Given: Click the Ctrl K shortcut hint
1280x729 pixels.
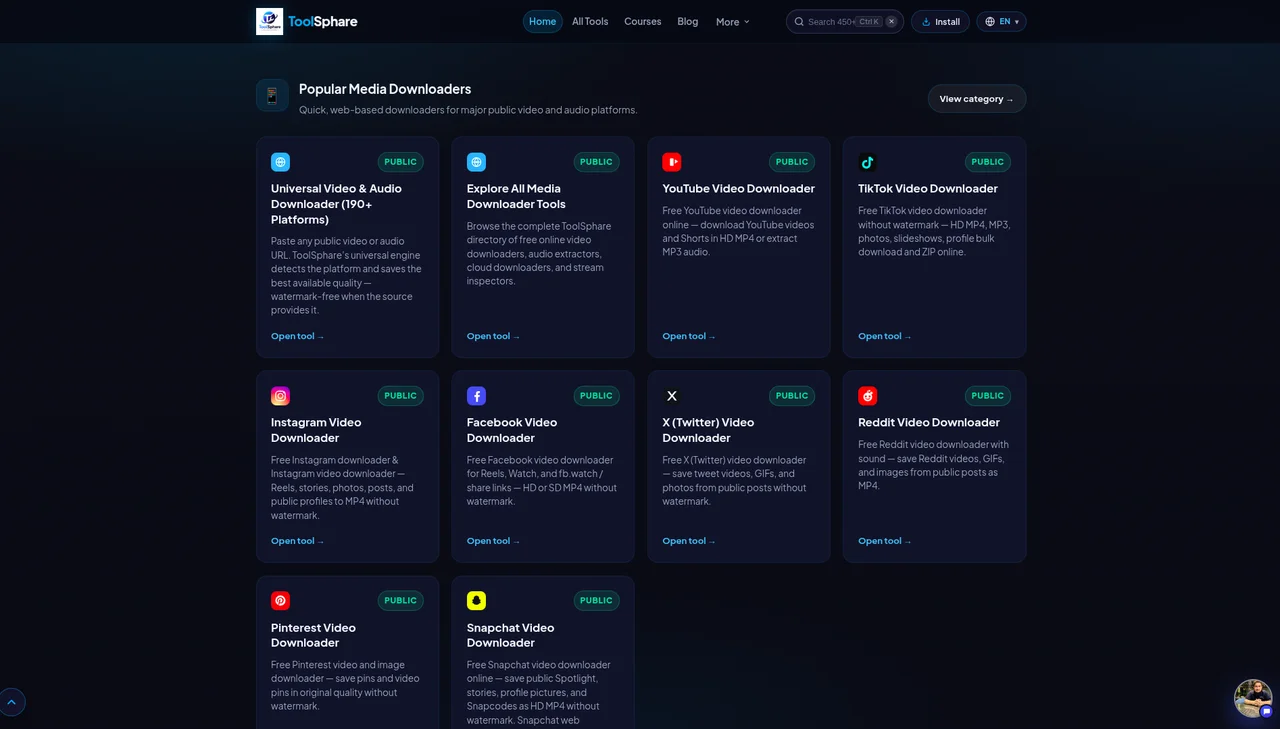Looking at the screenshot, I should point(869,21).
